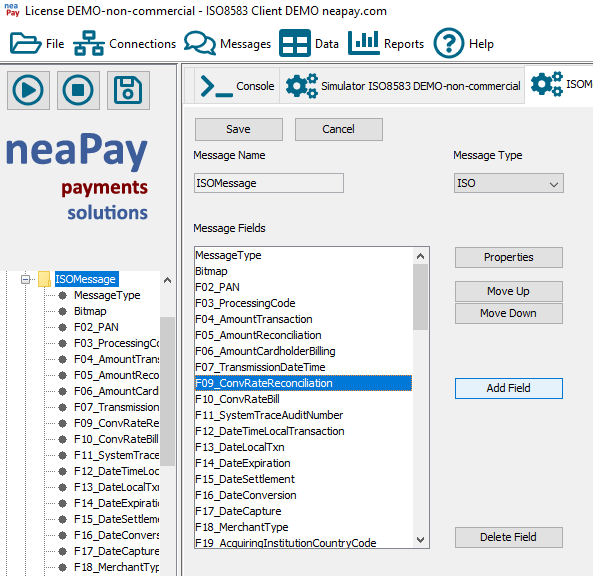Select MessageType in Message Fields list
593x576 pixels.
(x=303, y=255)
